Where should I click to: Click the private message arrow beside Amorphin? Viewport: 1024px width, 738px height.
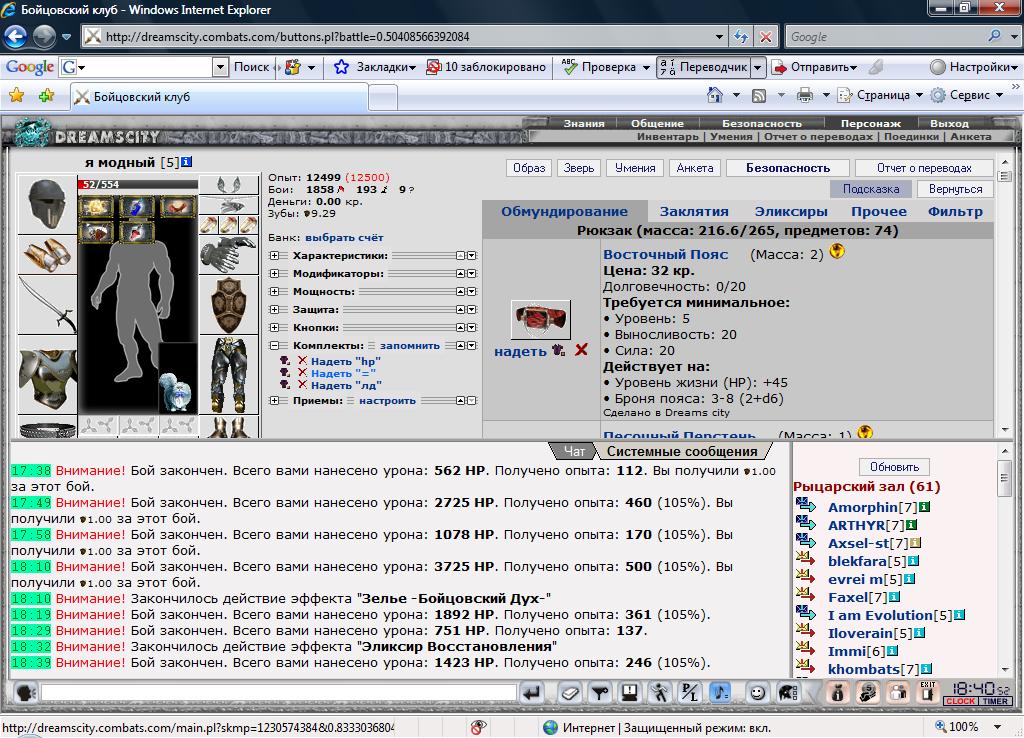806,505
